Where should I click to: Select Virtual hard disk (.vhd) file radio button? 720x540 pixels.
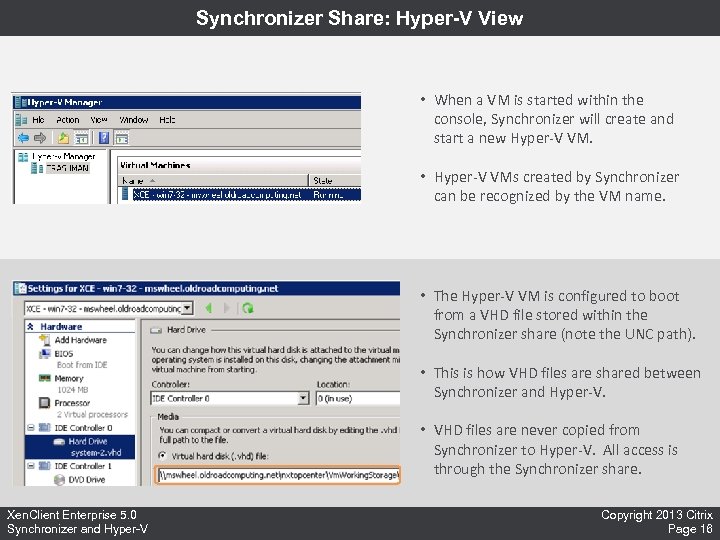(x=162, y=456)
